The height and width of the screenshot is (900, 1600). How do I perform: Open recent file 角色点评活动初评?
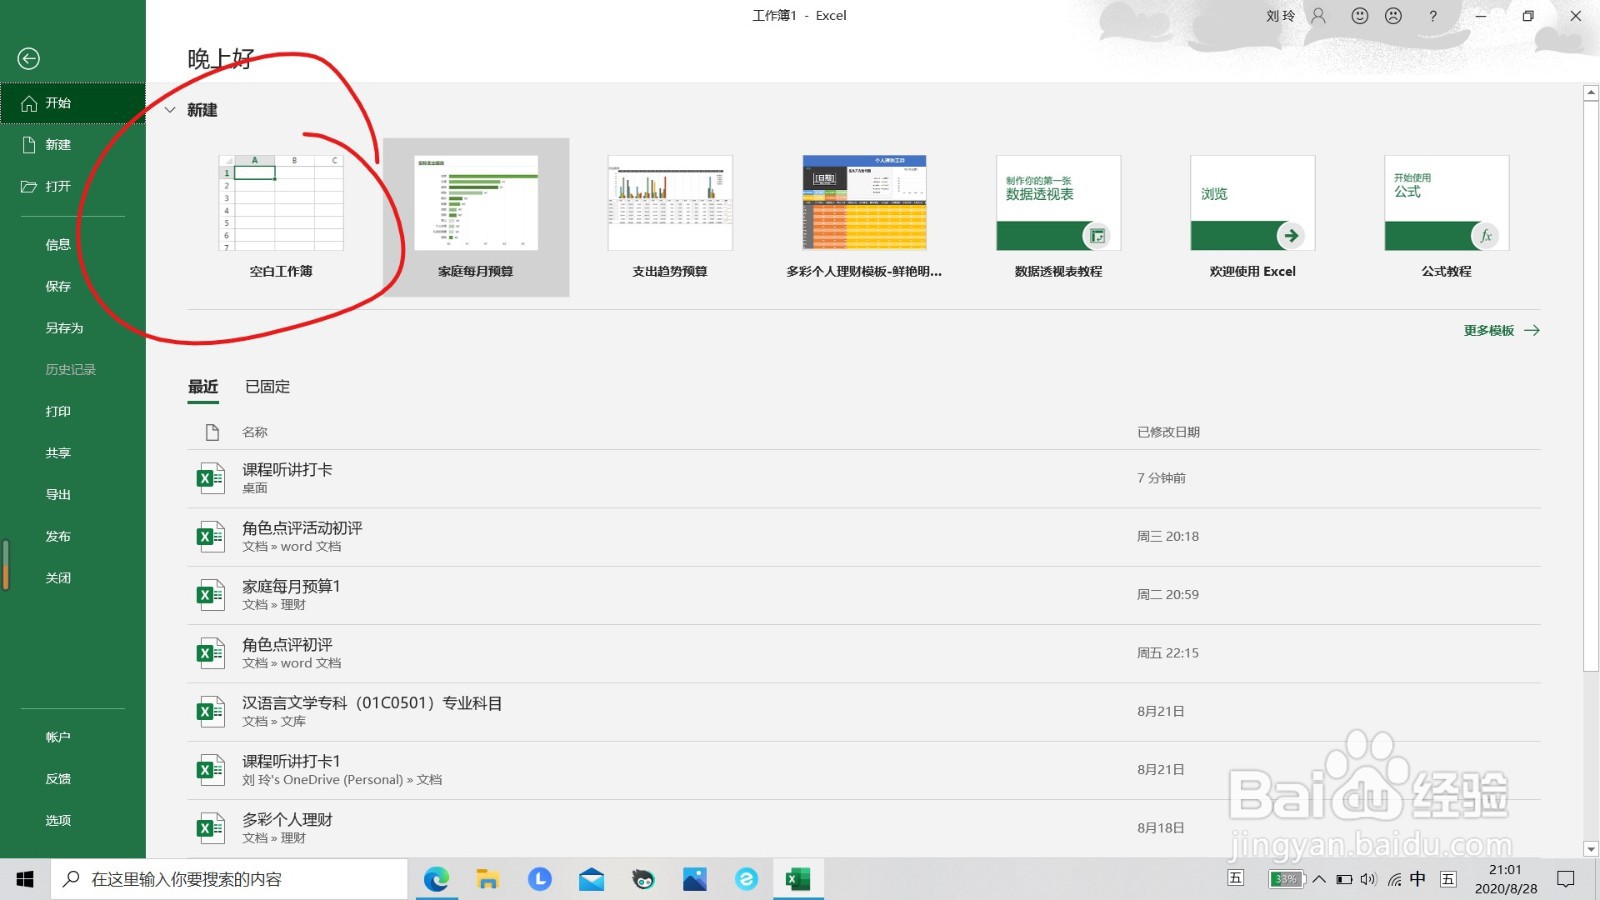pyautogui.click(x=864, y=537)
